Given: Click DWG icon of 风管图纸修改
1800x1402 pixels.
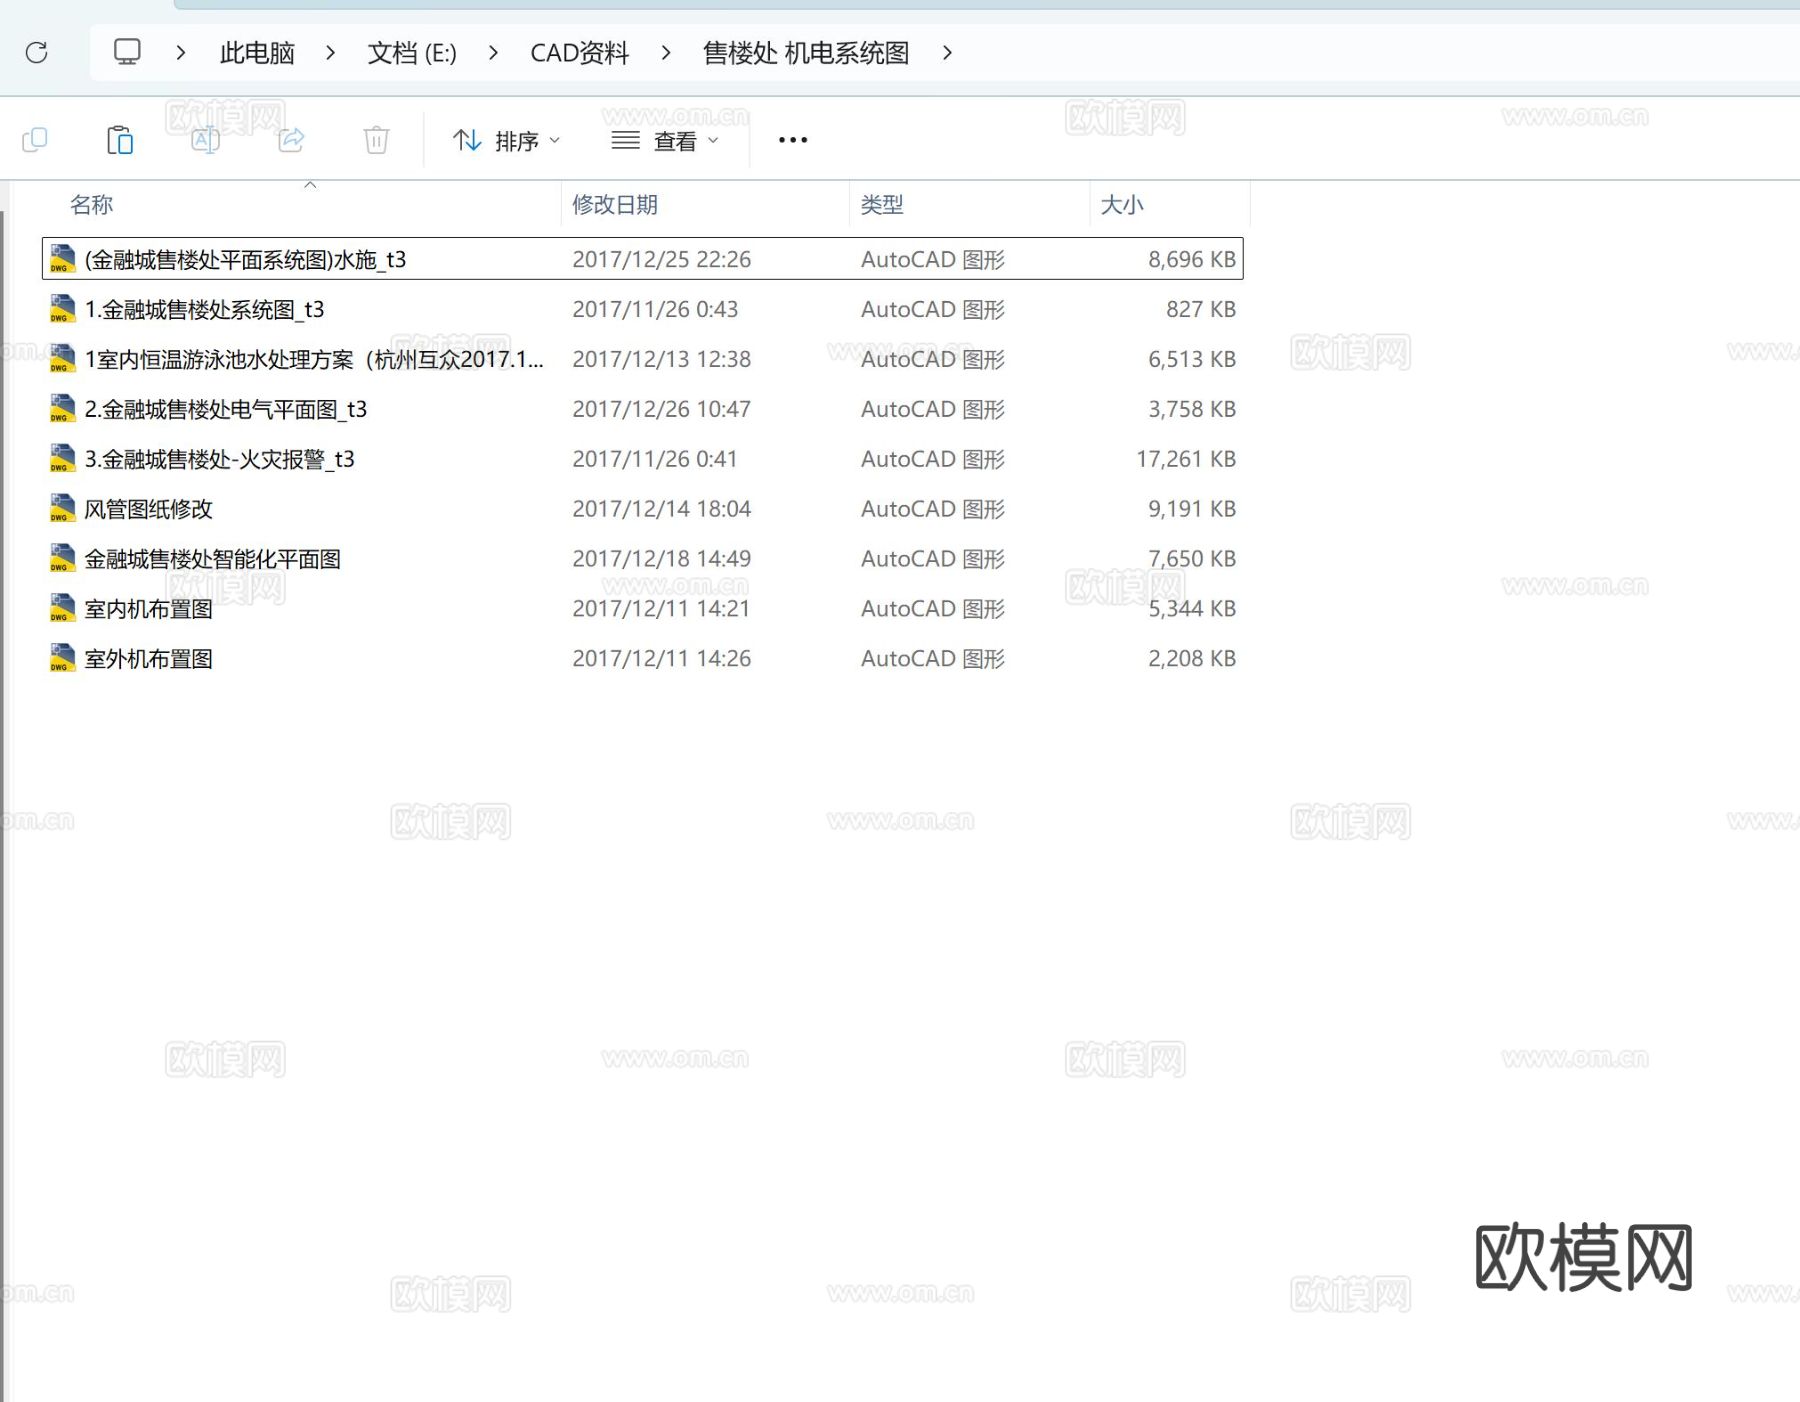Looking at the screenshot, I should 62,509.
